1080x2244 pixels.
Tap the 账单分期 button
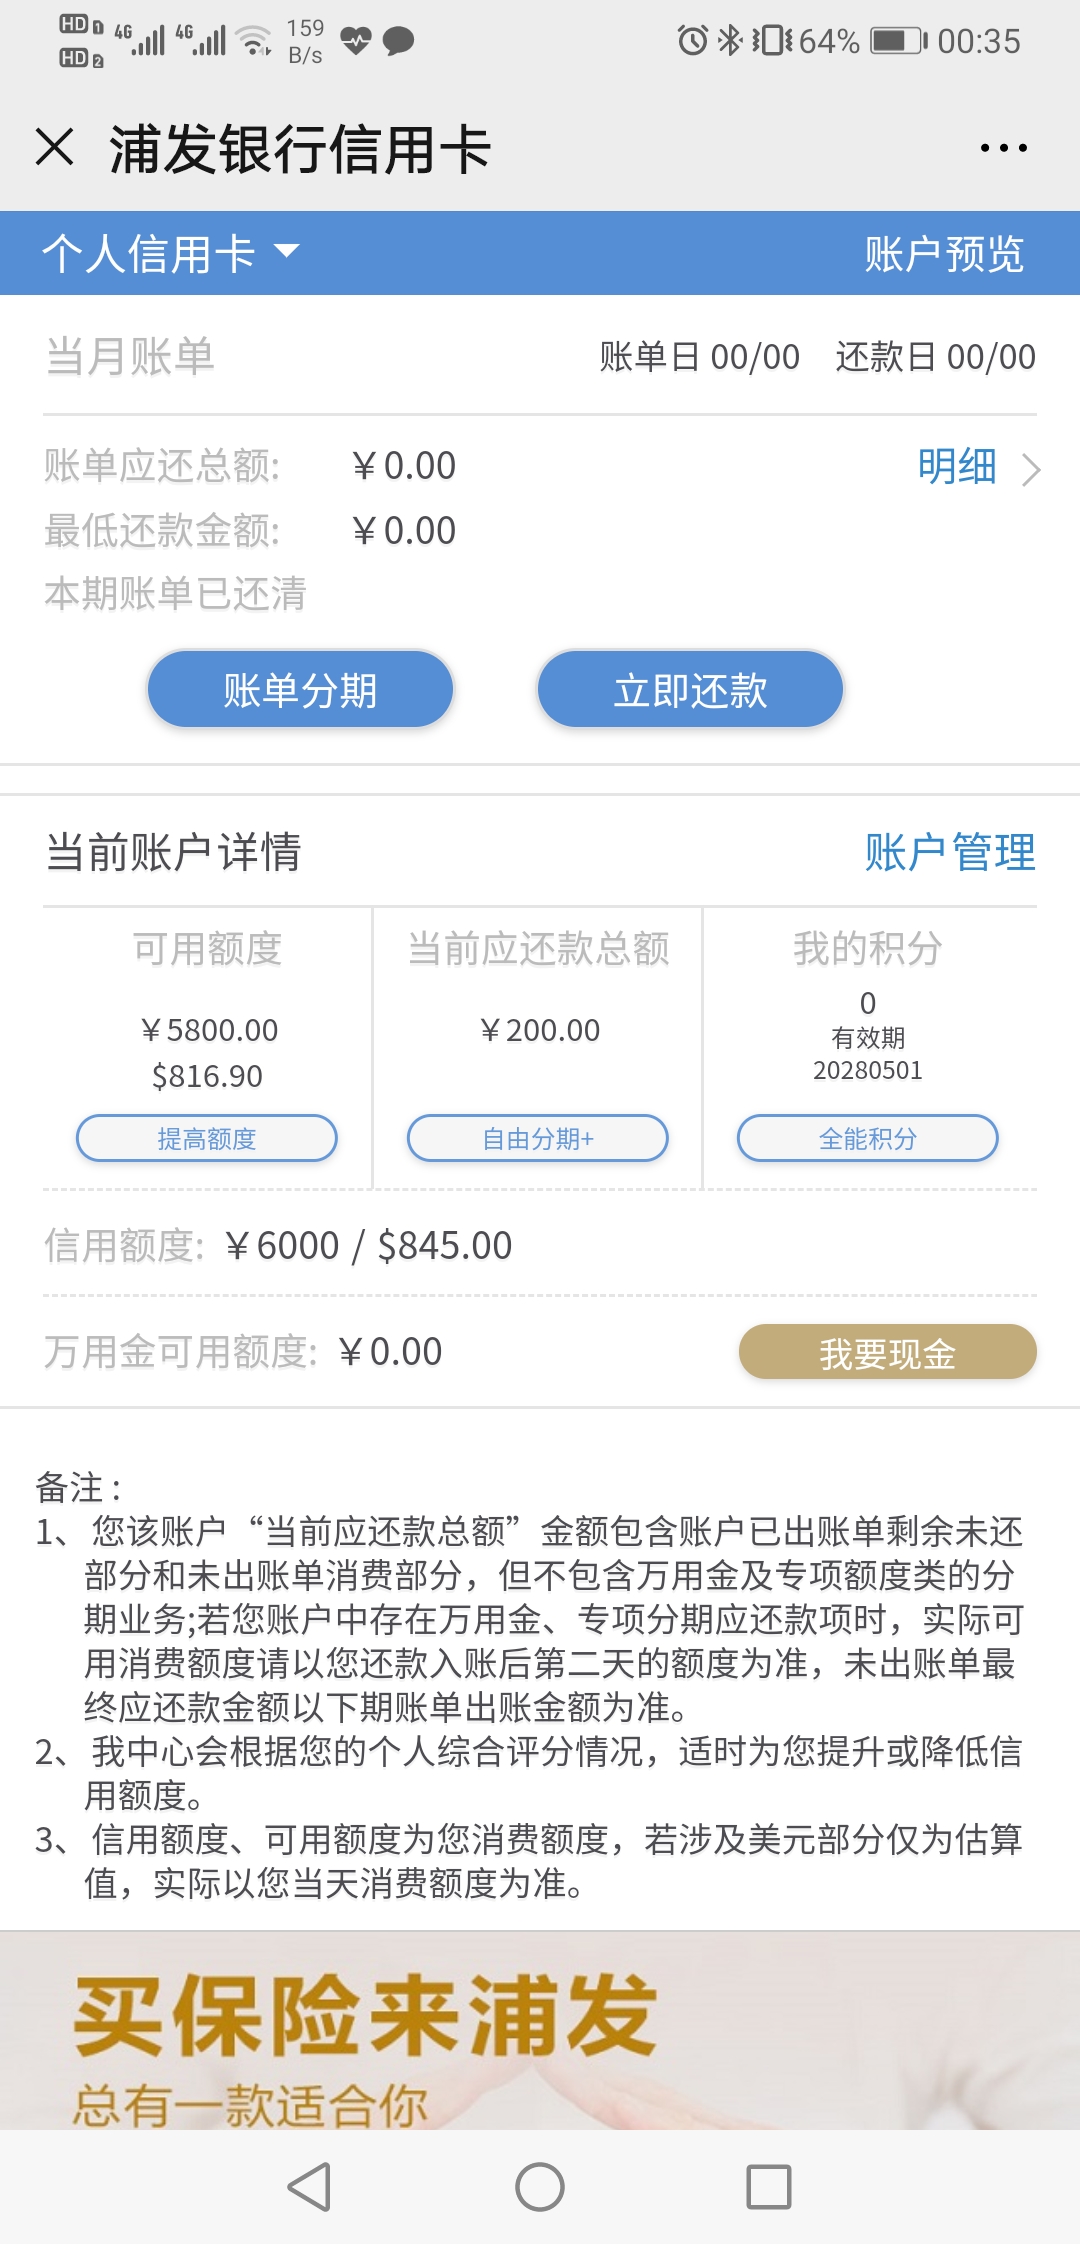[300, 690]
